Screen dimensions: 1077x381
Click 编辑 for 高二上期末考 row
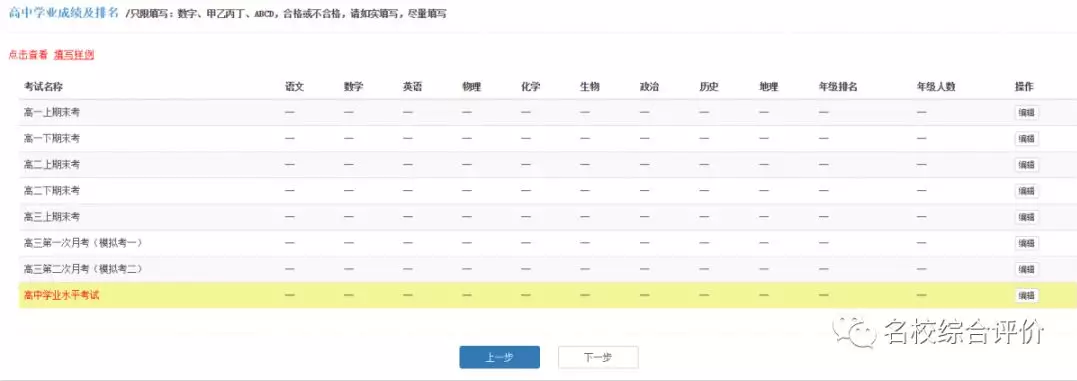(x=1026, y=165)
